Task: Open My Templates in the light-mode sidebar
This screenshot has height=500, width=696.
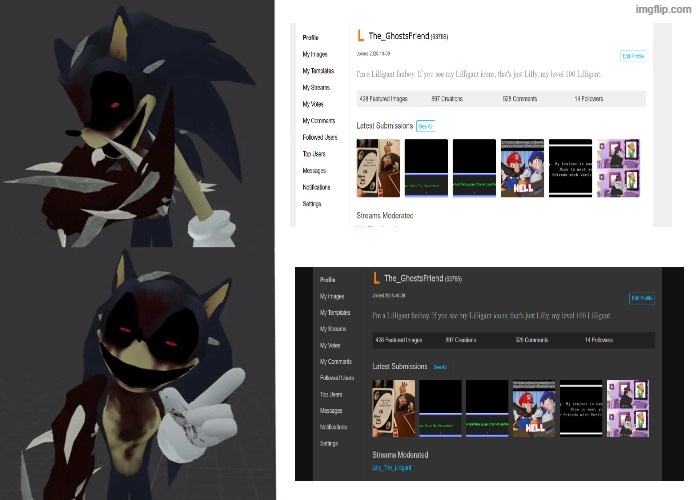Action: tap(318, 71)
